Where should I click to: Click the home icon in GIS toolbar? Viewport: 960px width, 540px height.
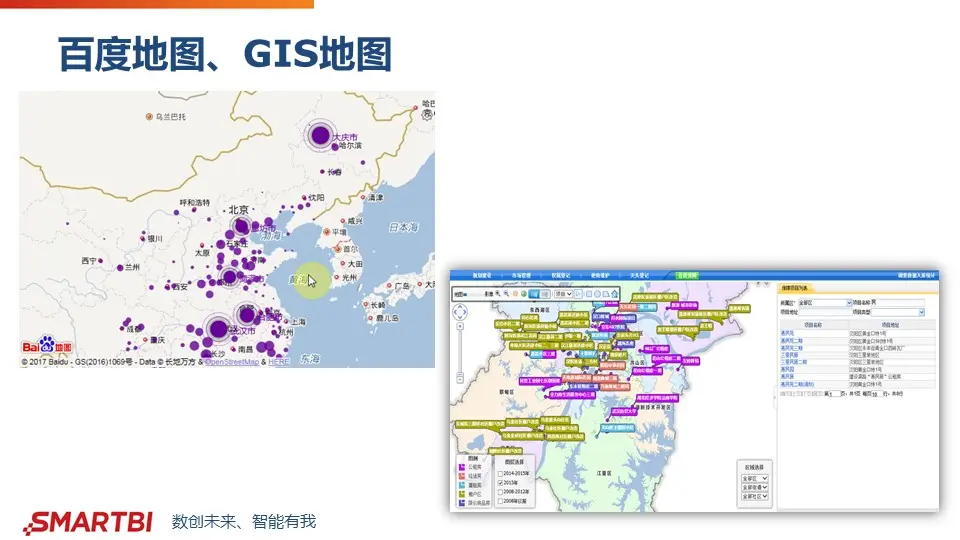tap(615, 294)
